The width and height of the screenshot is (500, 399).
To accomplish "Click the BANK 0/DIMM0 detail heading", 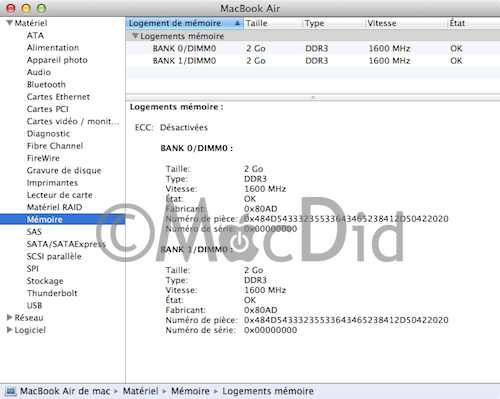I will [x=197, y=148].
